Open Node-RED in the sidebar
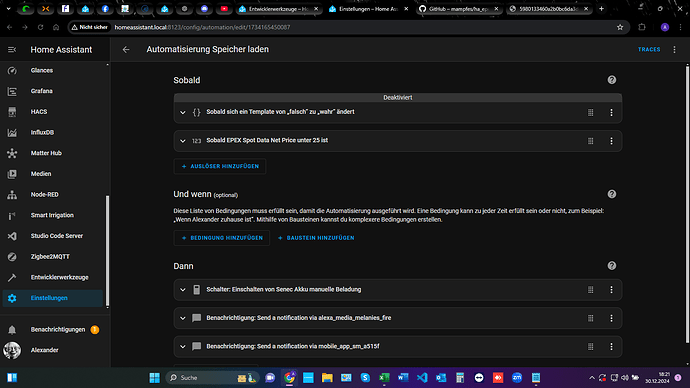The width and height of the screenshot is (690, 388). pos(53,194)
